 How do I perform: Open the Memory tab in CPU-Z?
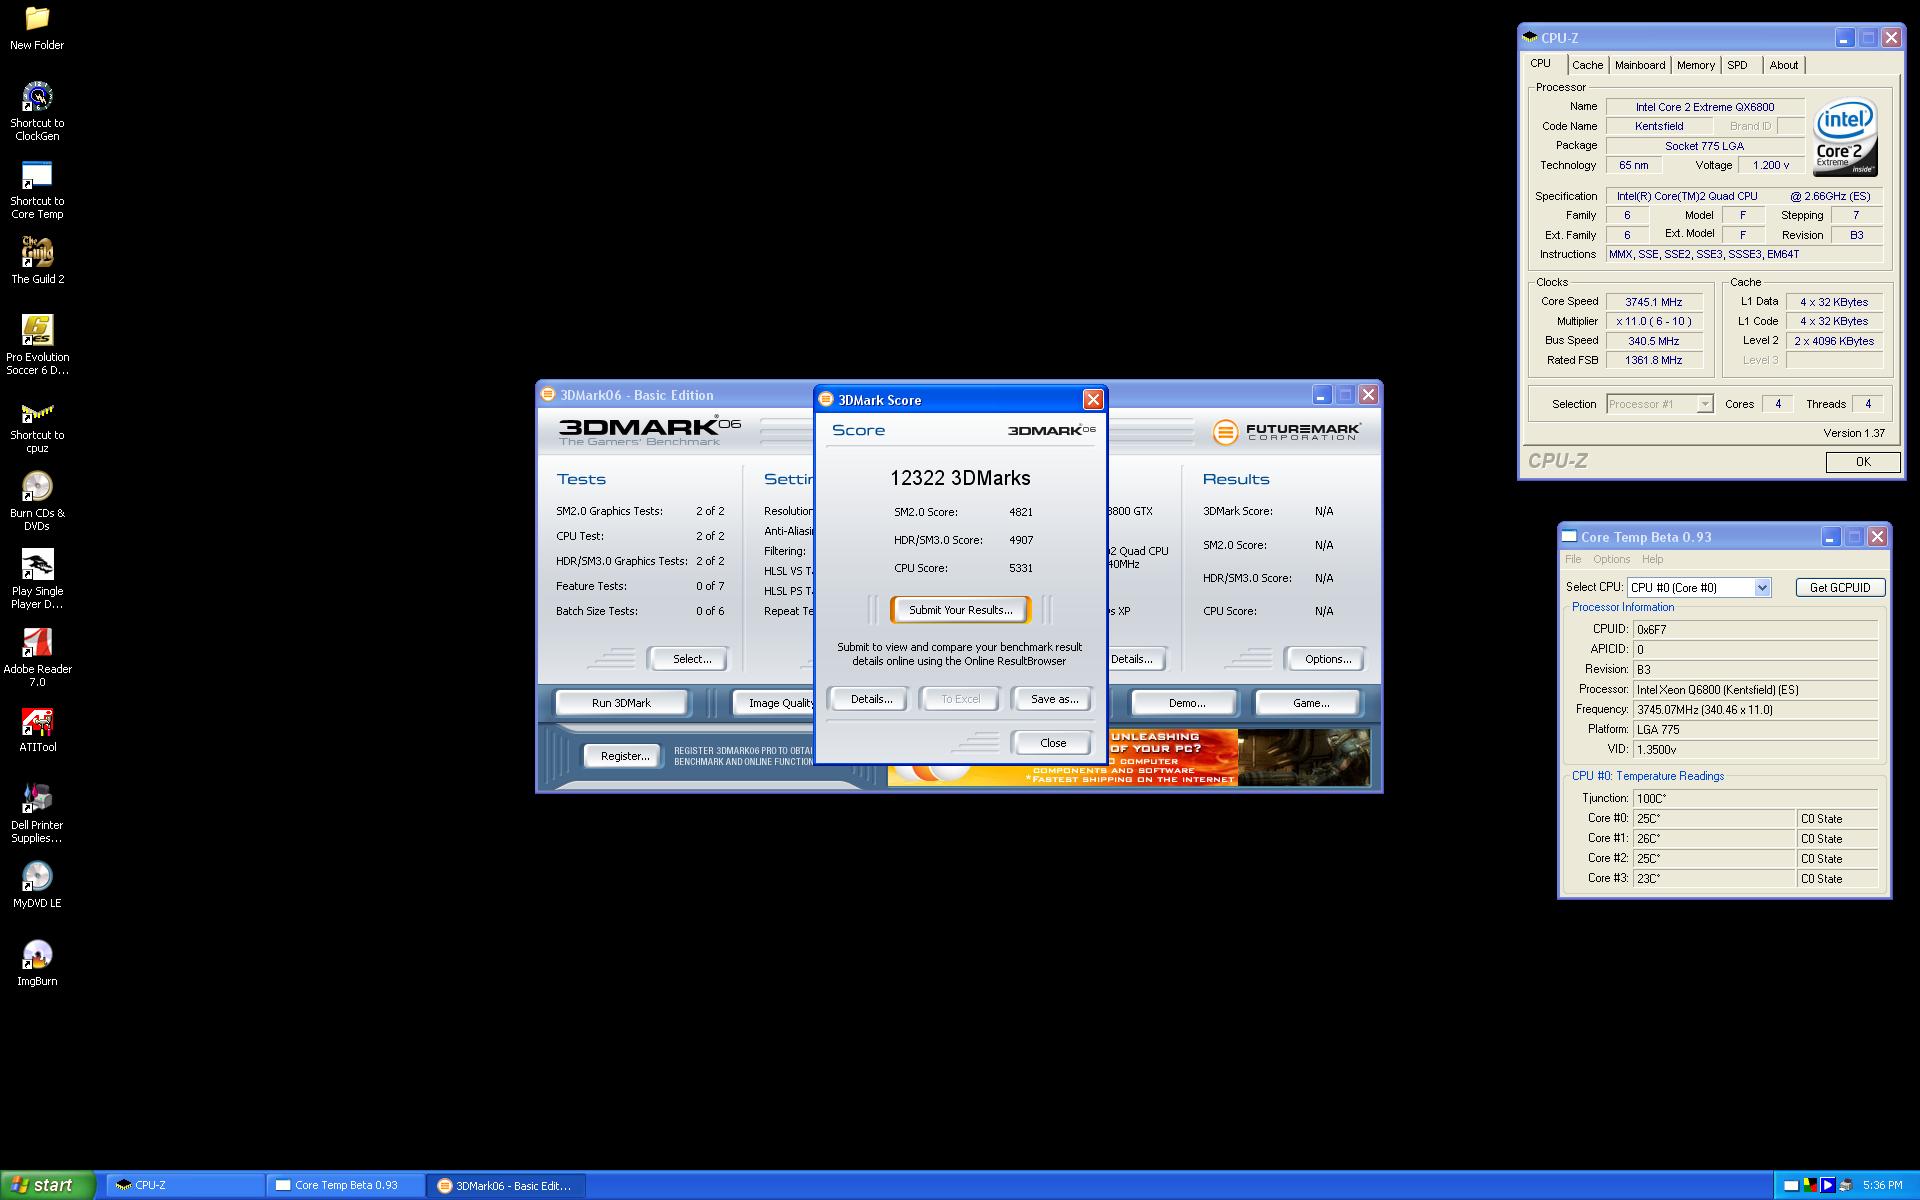(x=1696, y=65)
